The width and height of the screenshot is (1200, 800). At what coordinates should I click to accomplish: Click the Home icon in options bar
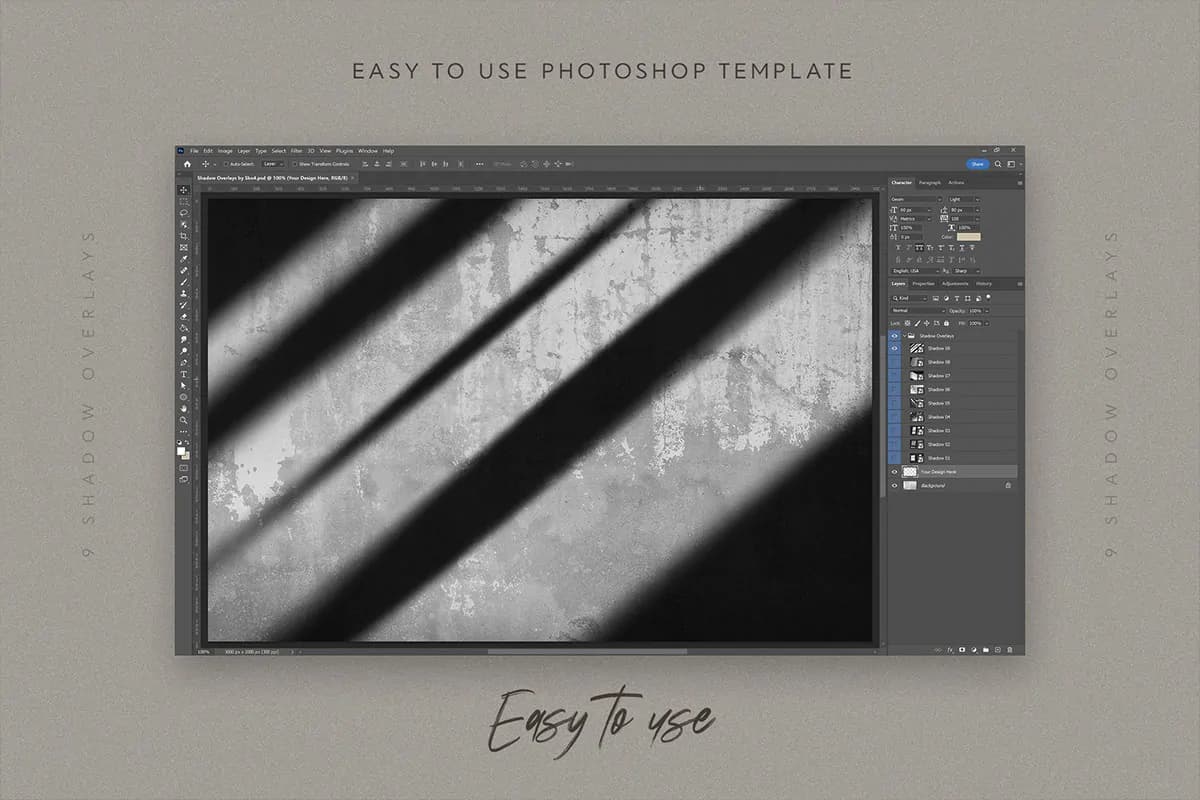click(186, 163)
